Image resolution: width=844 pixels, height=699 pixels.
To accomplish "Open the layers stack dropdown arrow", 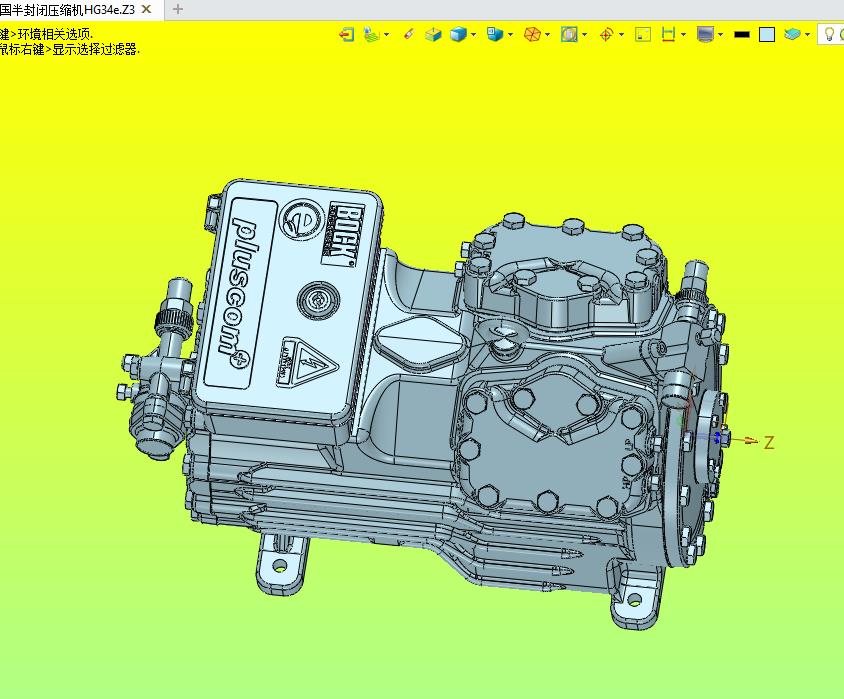I will [807, 35].
